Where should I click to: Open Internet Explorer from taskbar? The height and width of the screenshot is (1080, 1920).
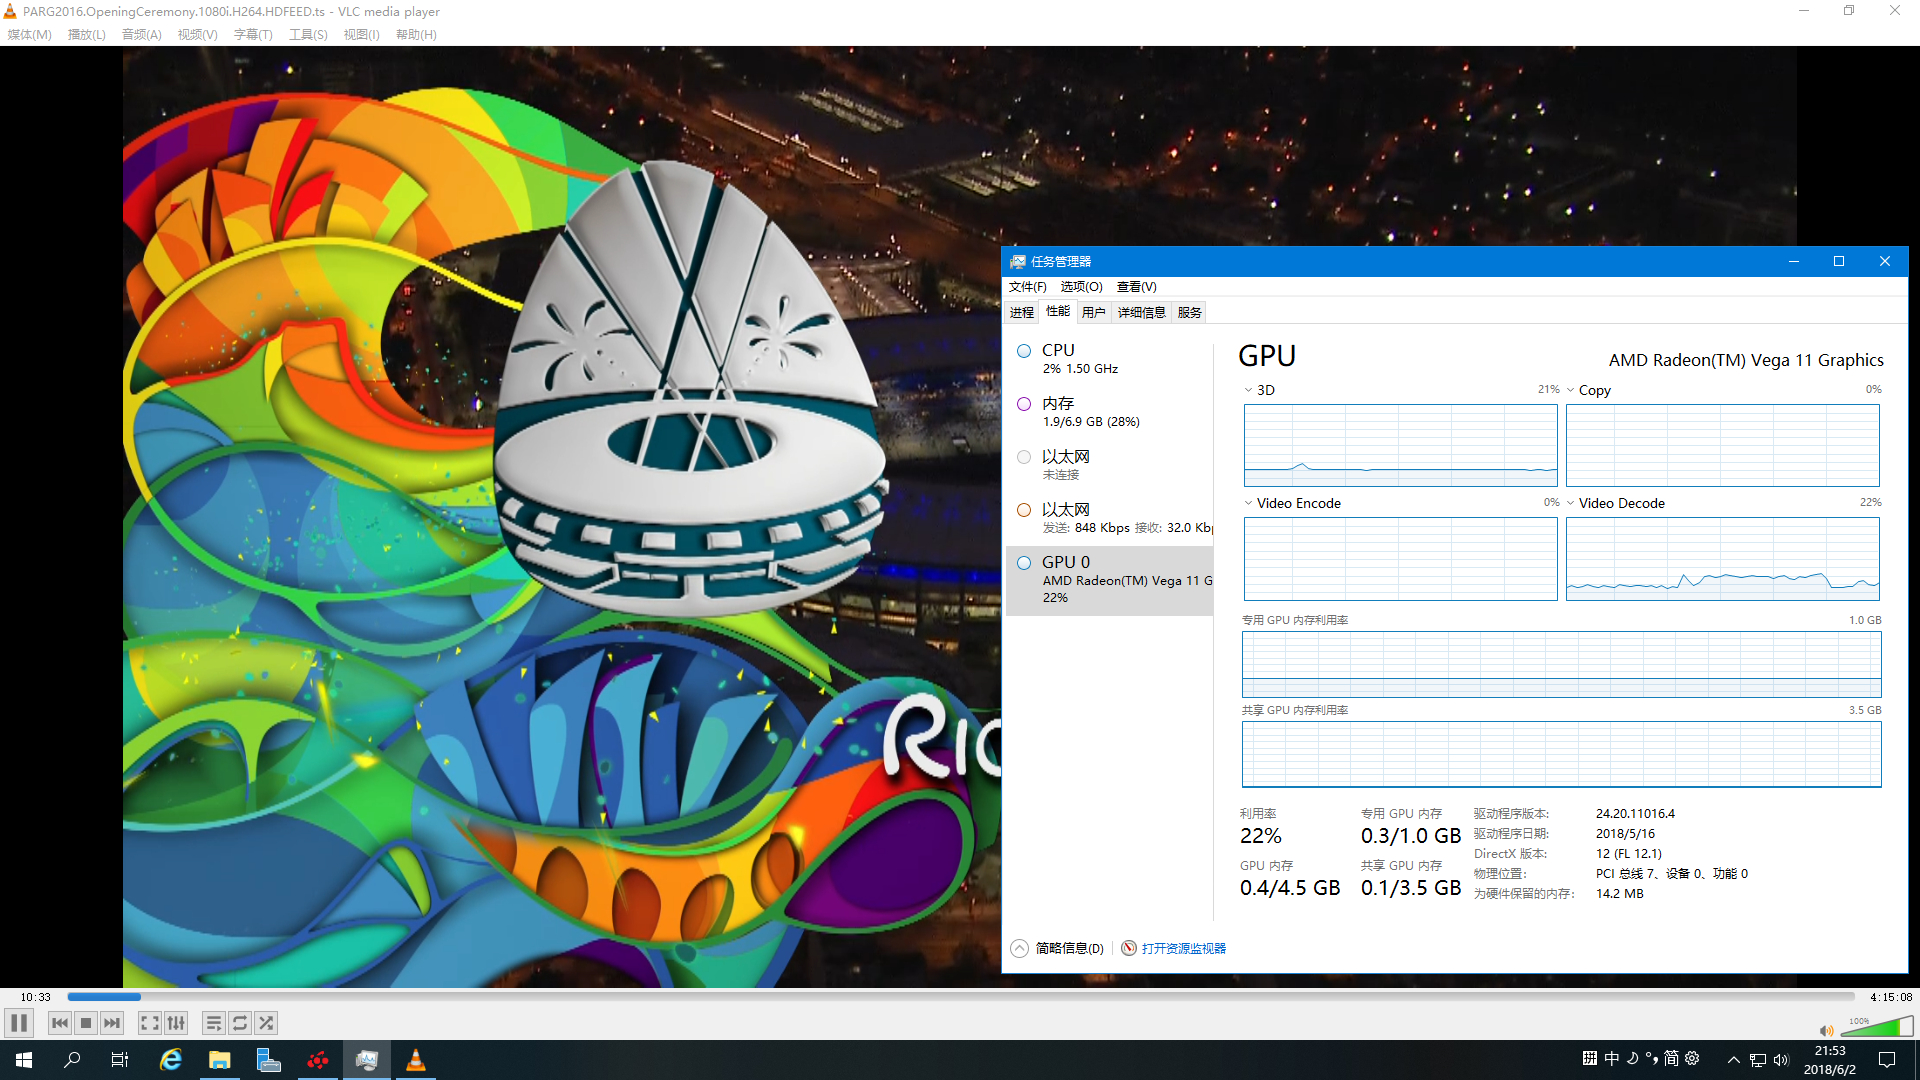tap(171, 1060)
